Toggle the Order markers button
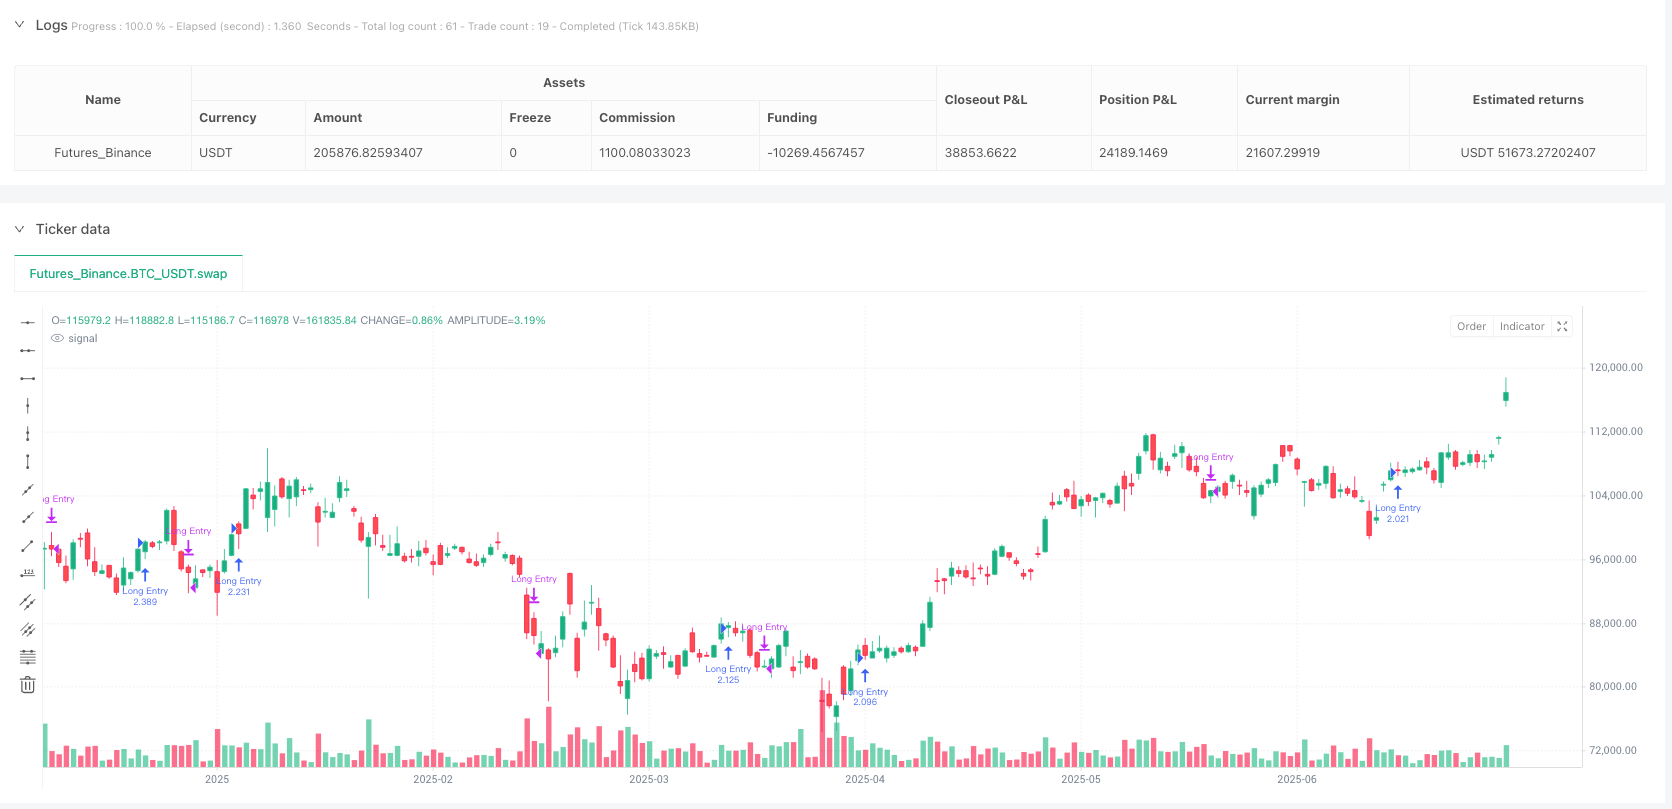This screenshot has width=1672, height=809. [1471, 326]
